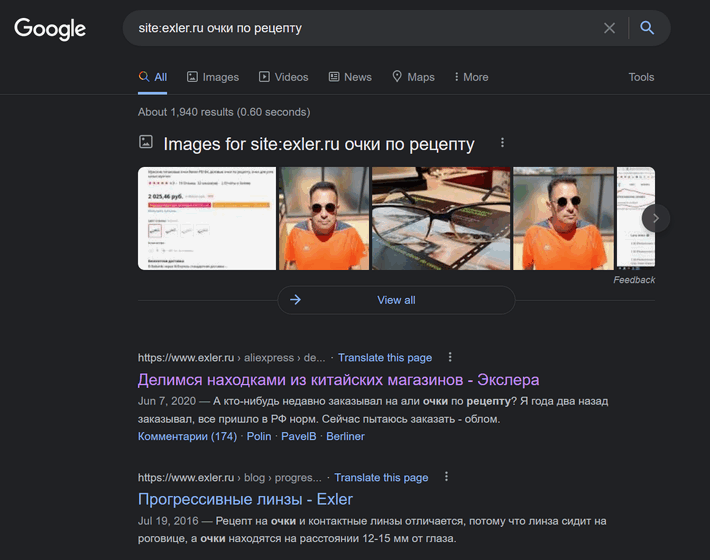Image resolution: width=710 pixels, height=560 pixels.
Task: Open the eyeglasses close-up thumbnail
Action: tap(441, 218)
